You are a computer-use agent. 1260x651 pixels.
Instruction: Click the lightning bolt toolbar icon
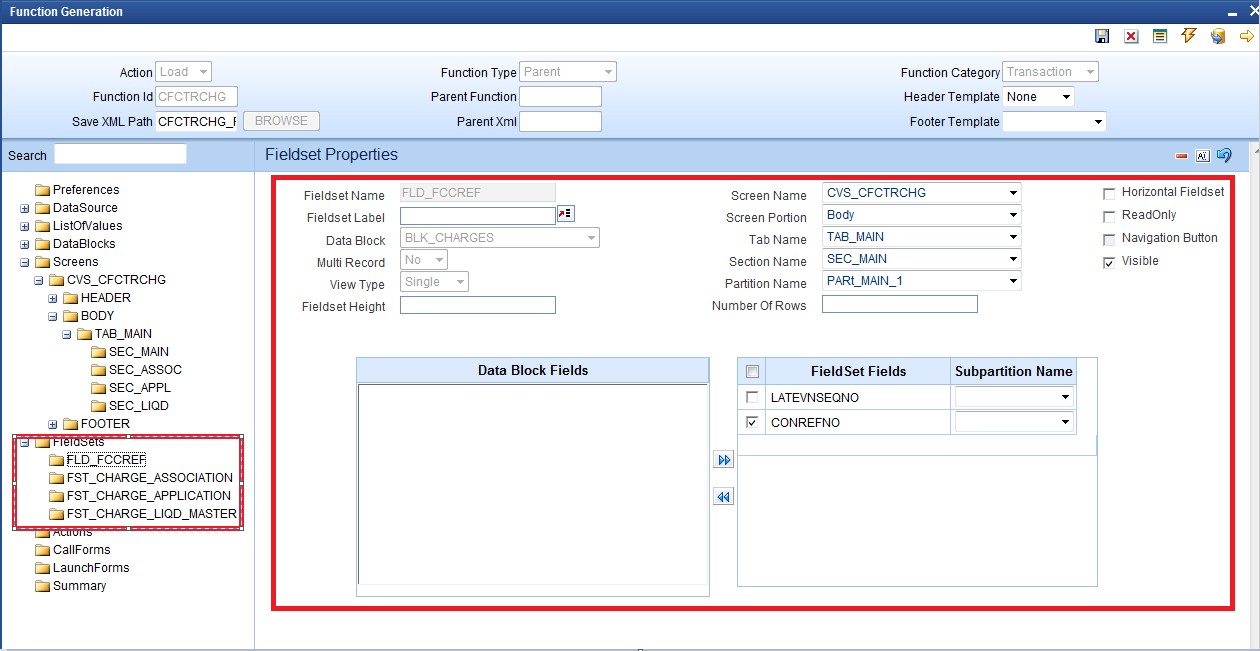coord(1189,36)
